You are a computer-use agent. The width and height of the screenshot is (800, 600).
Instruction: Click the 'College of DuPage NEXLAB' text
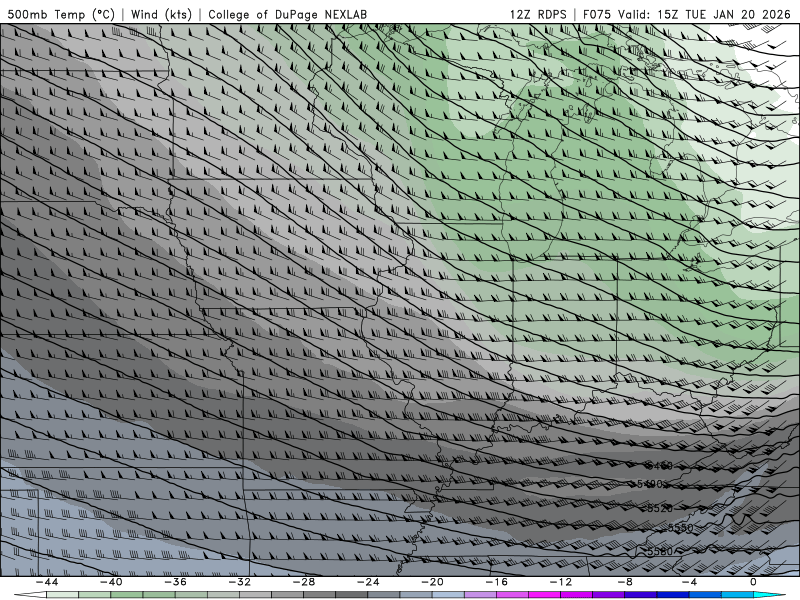[x=287, y=14]
